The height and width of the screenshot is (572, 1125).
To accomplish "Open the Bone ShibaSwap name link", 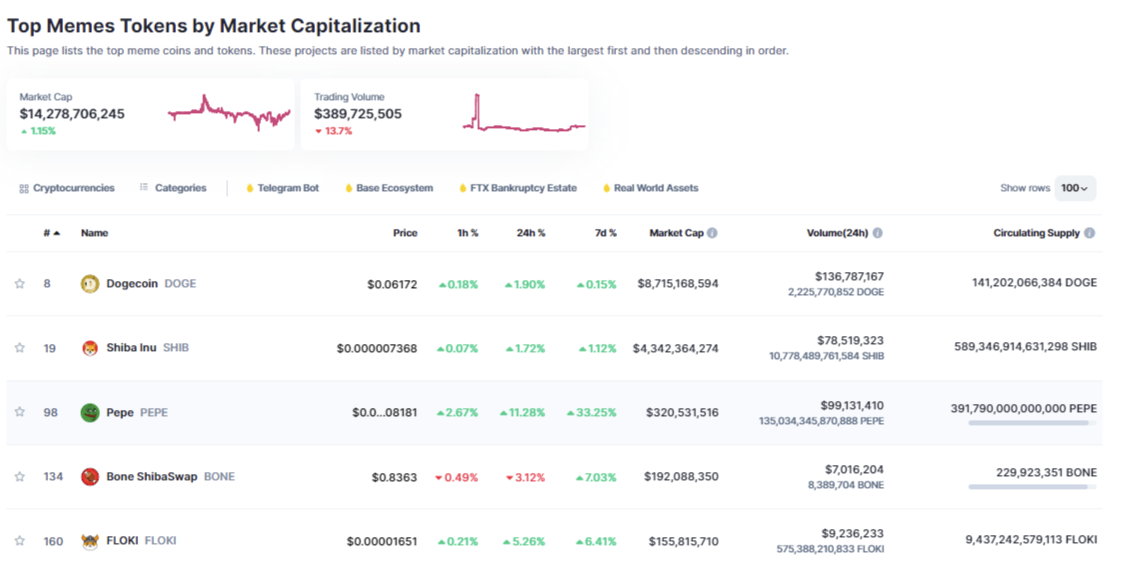I will [x=151, y=477].
